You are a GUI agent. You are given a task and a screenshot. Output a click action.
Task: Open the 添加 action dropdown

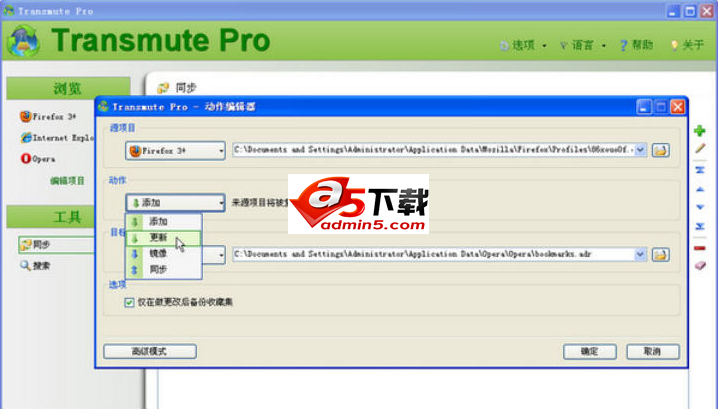[x=175, y=202]
